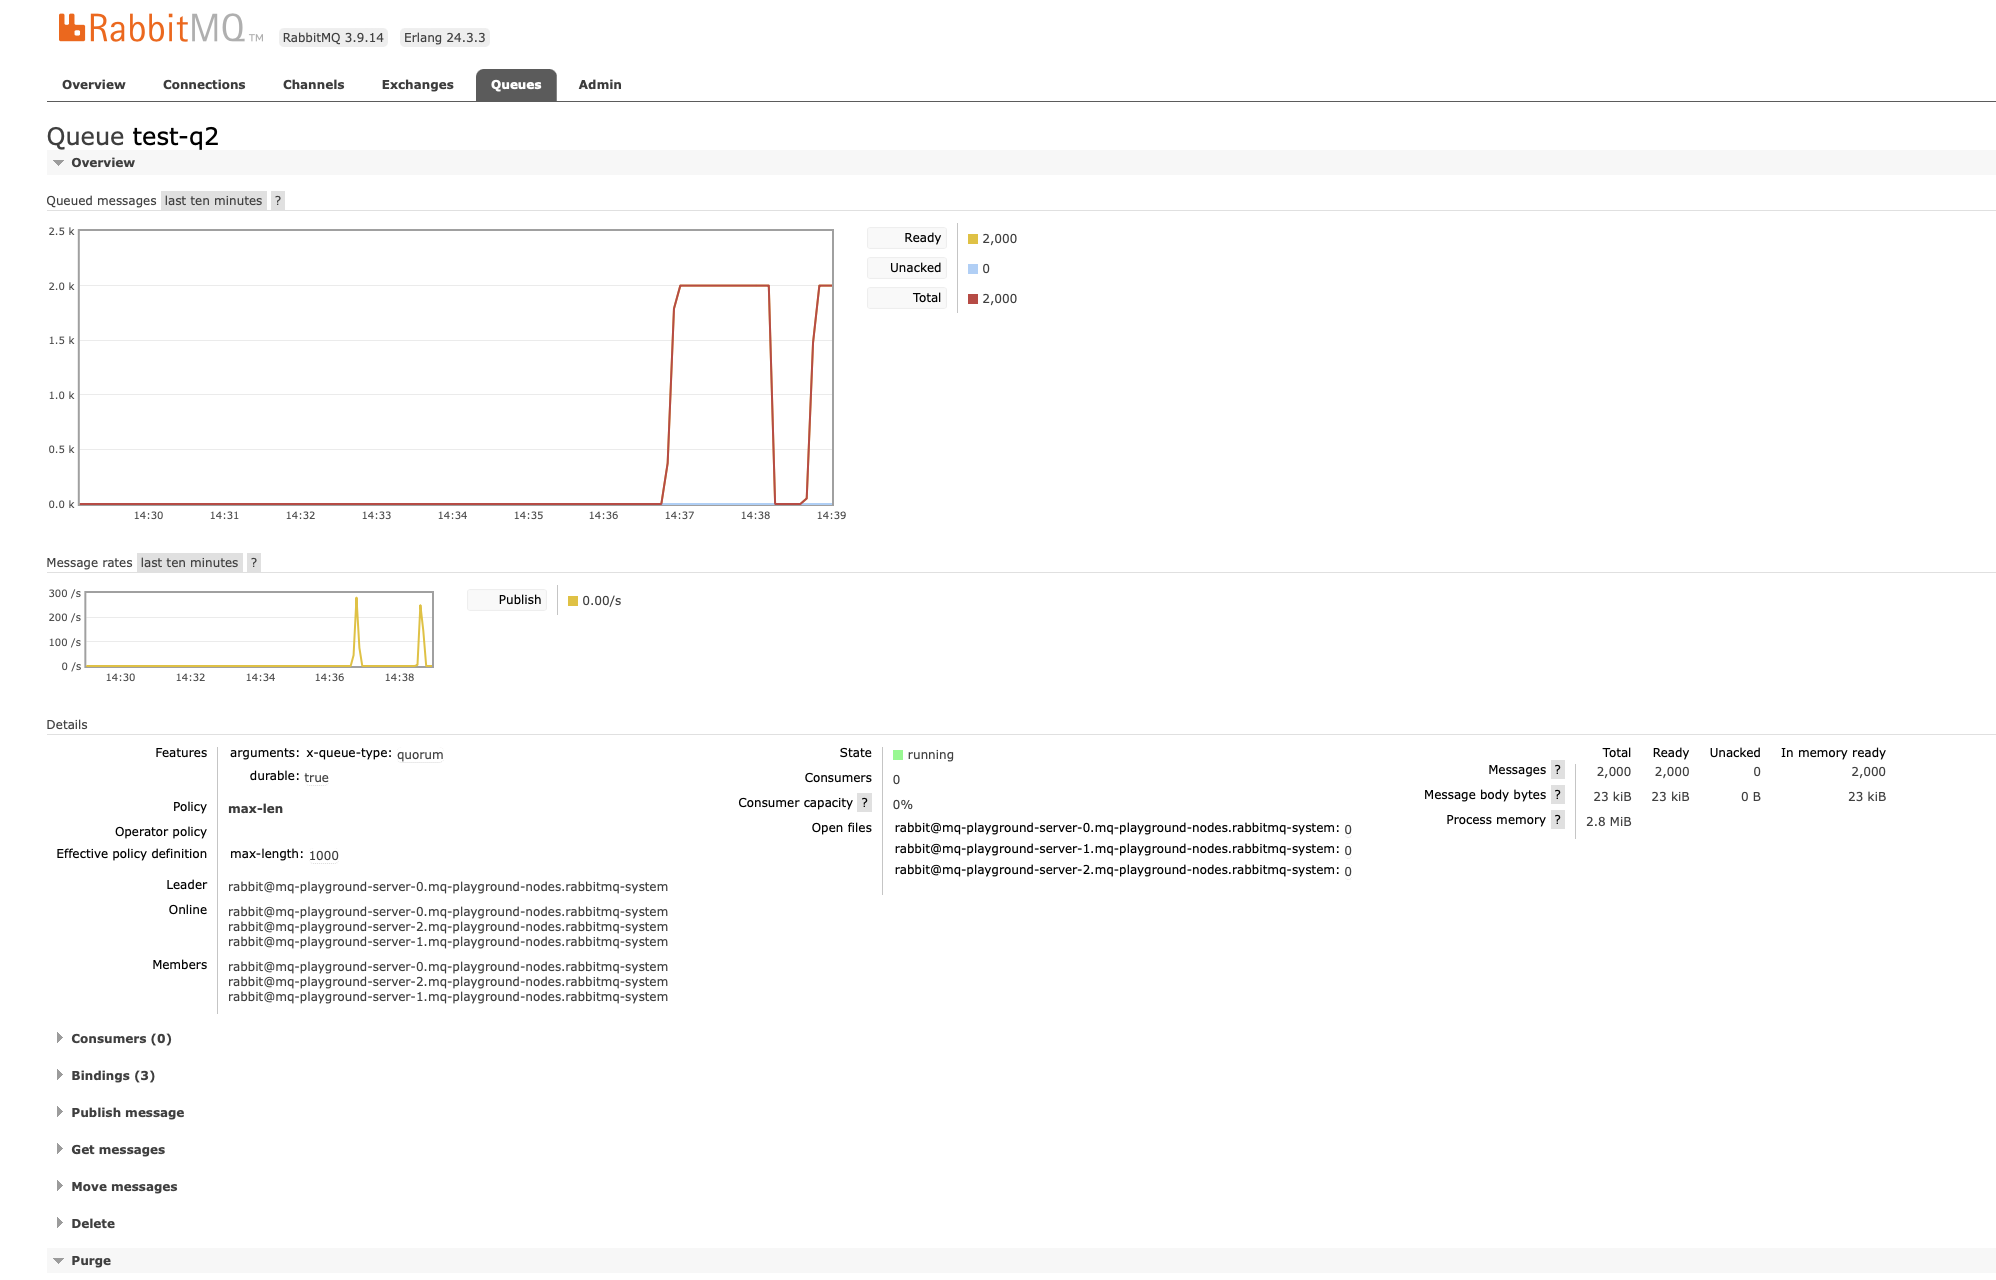Click the durable value 'true'
This screenshot has width=1996, height=1280.
click(x=316, y=778)
